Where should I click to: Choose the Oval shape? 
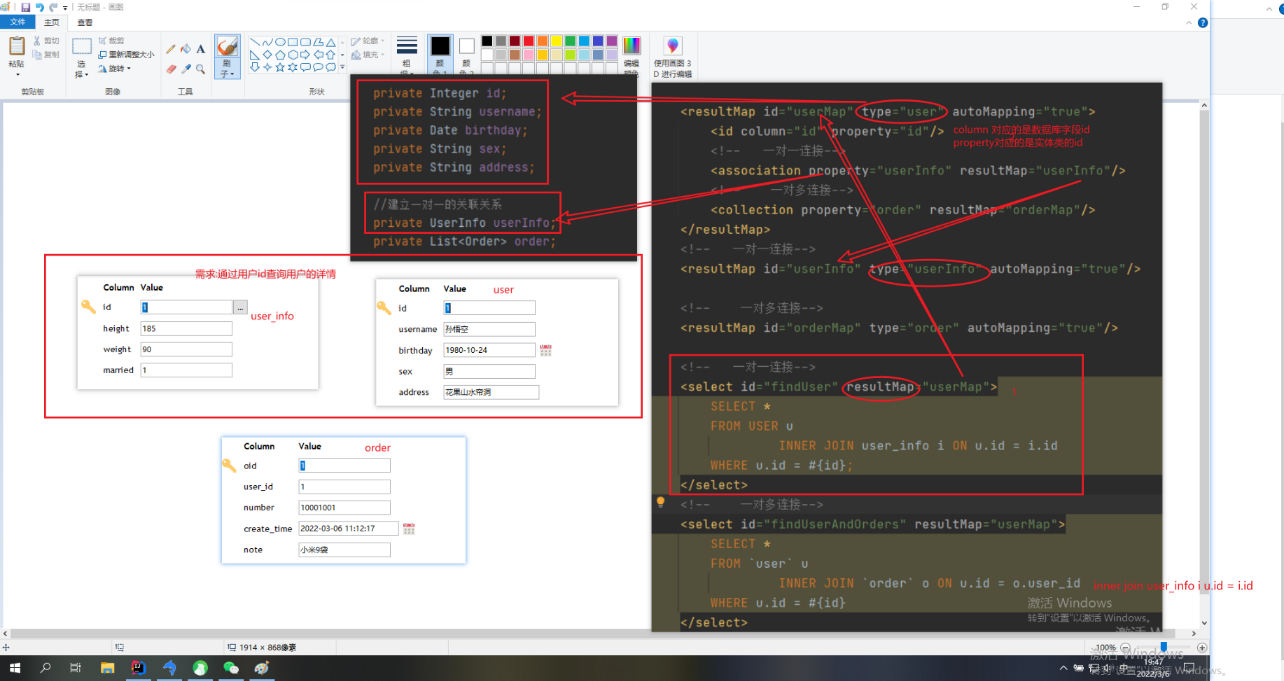point(280,42)
